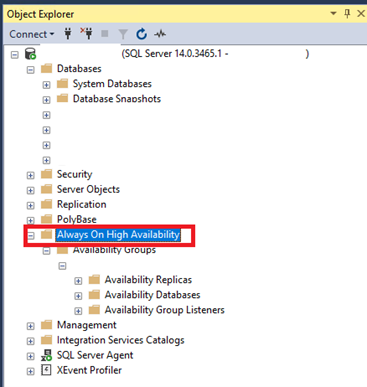Select the Databases folder icon

[x=47, y=69]
